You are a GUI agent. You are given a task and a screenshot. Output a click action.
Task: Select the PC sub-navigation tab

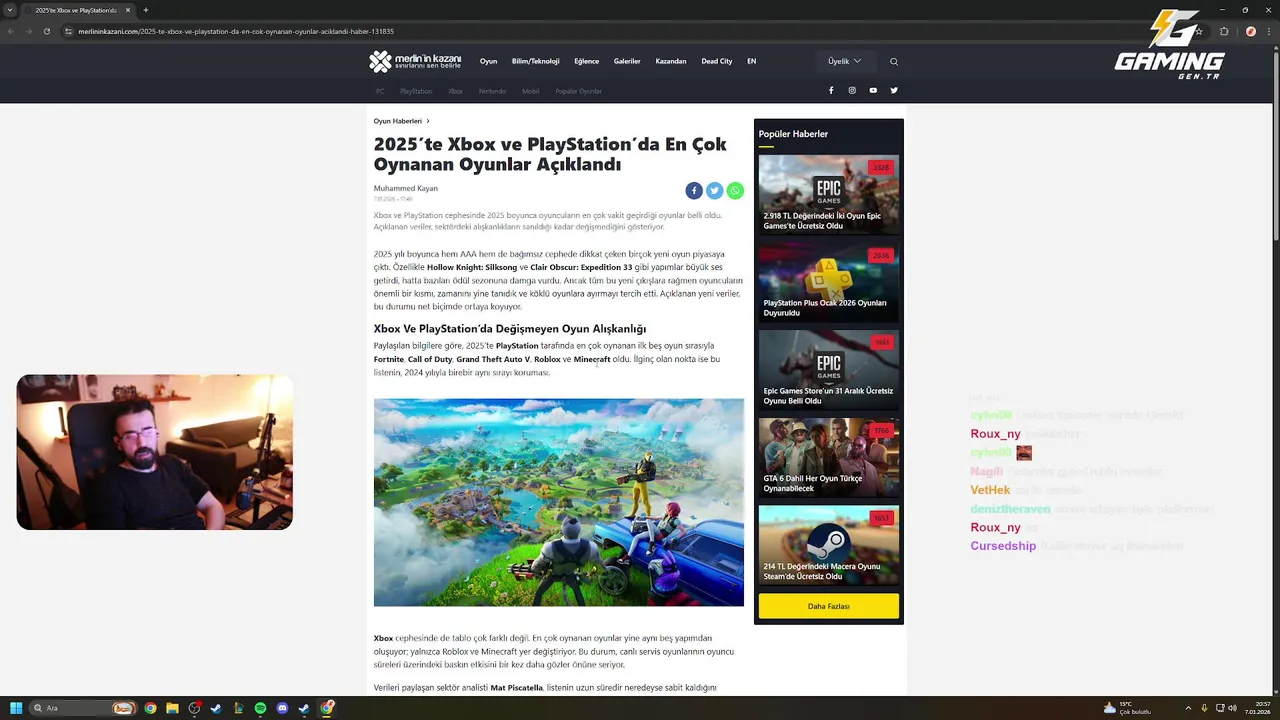(380, 91)
